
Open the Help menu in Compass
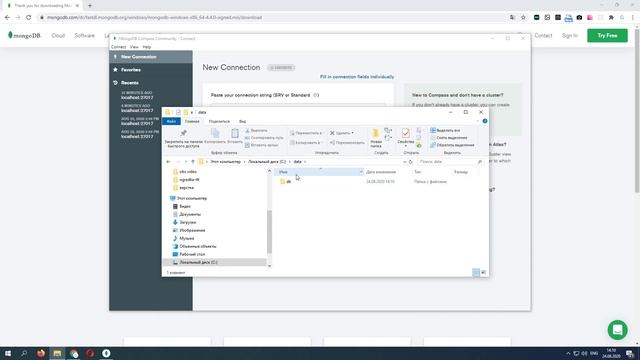pyautogui.click(x=147, y=47)
